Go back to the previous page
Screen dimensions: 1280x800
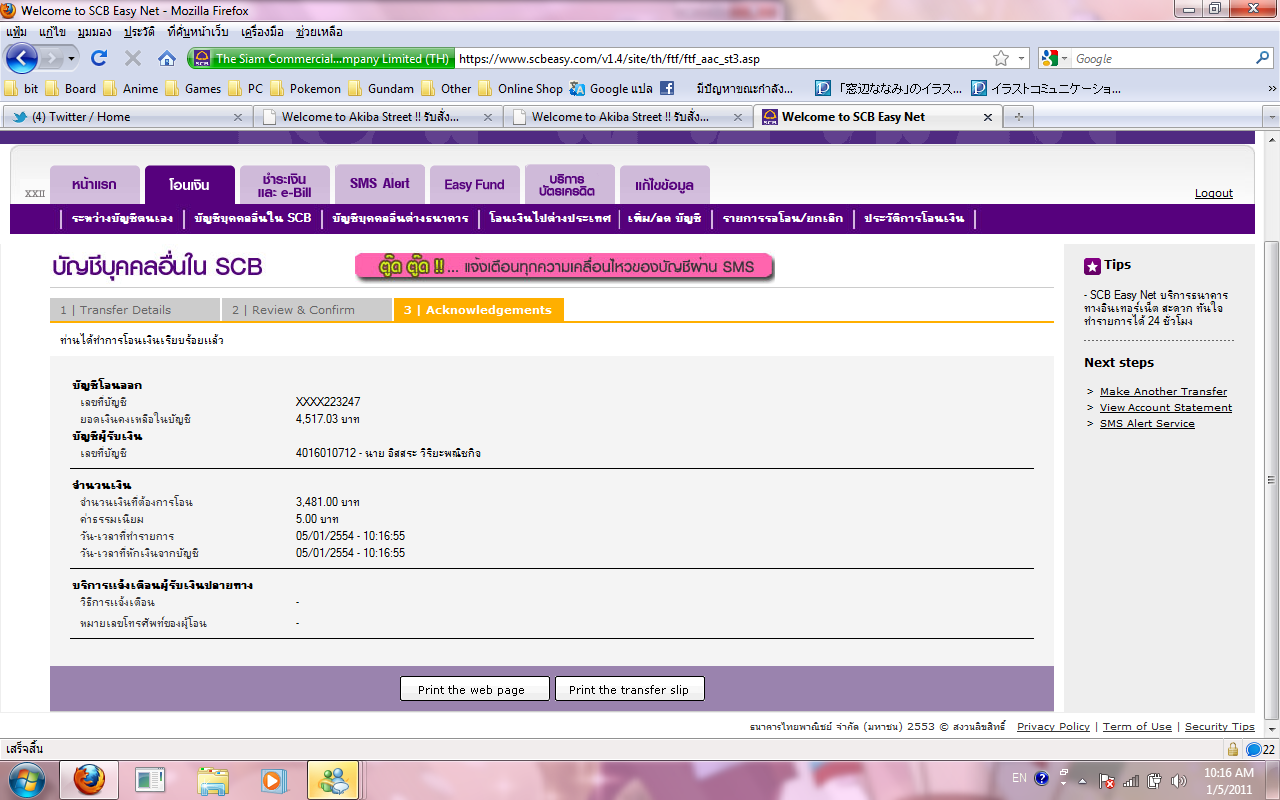[21, 58]
